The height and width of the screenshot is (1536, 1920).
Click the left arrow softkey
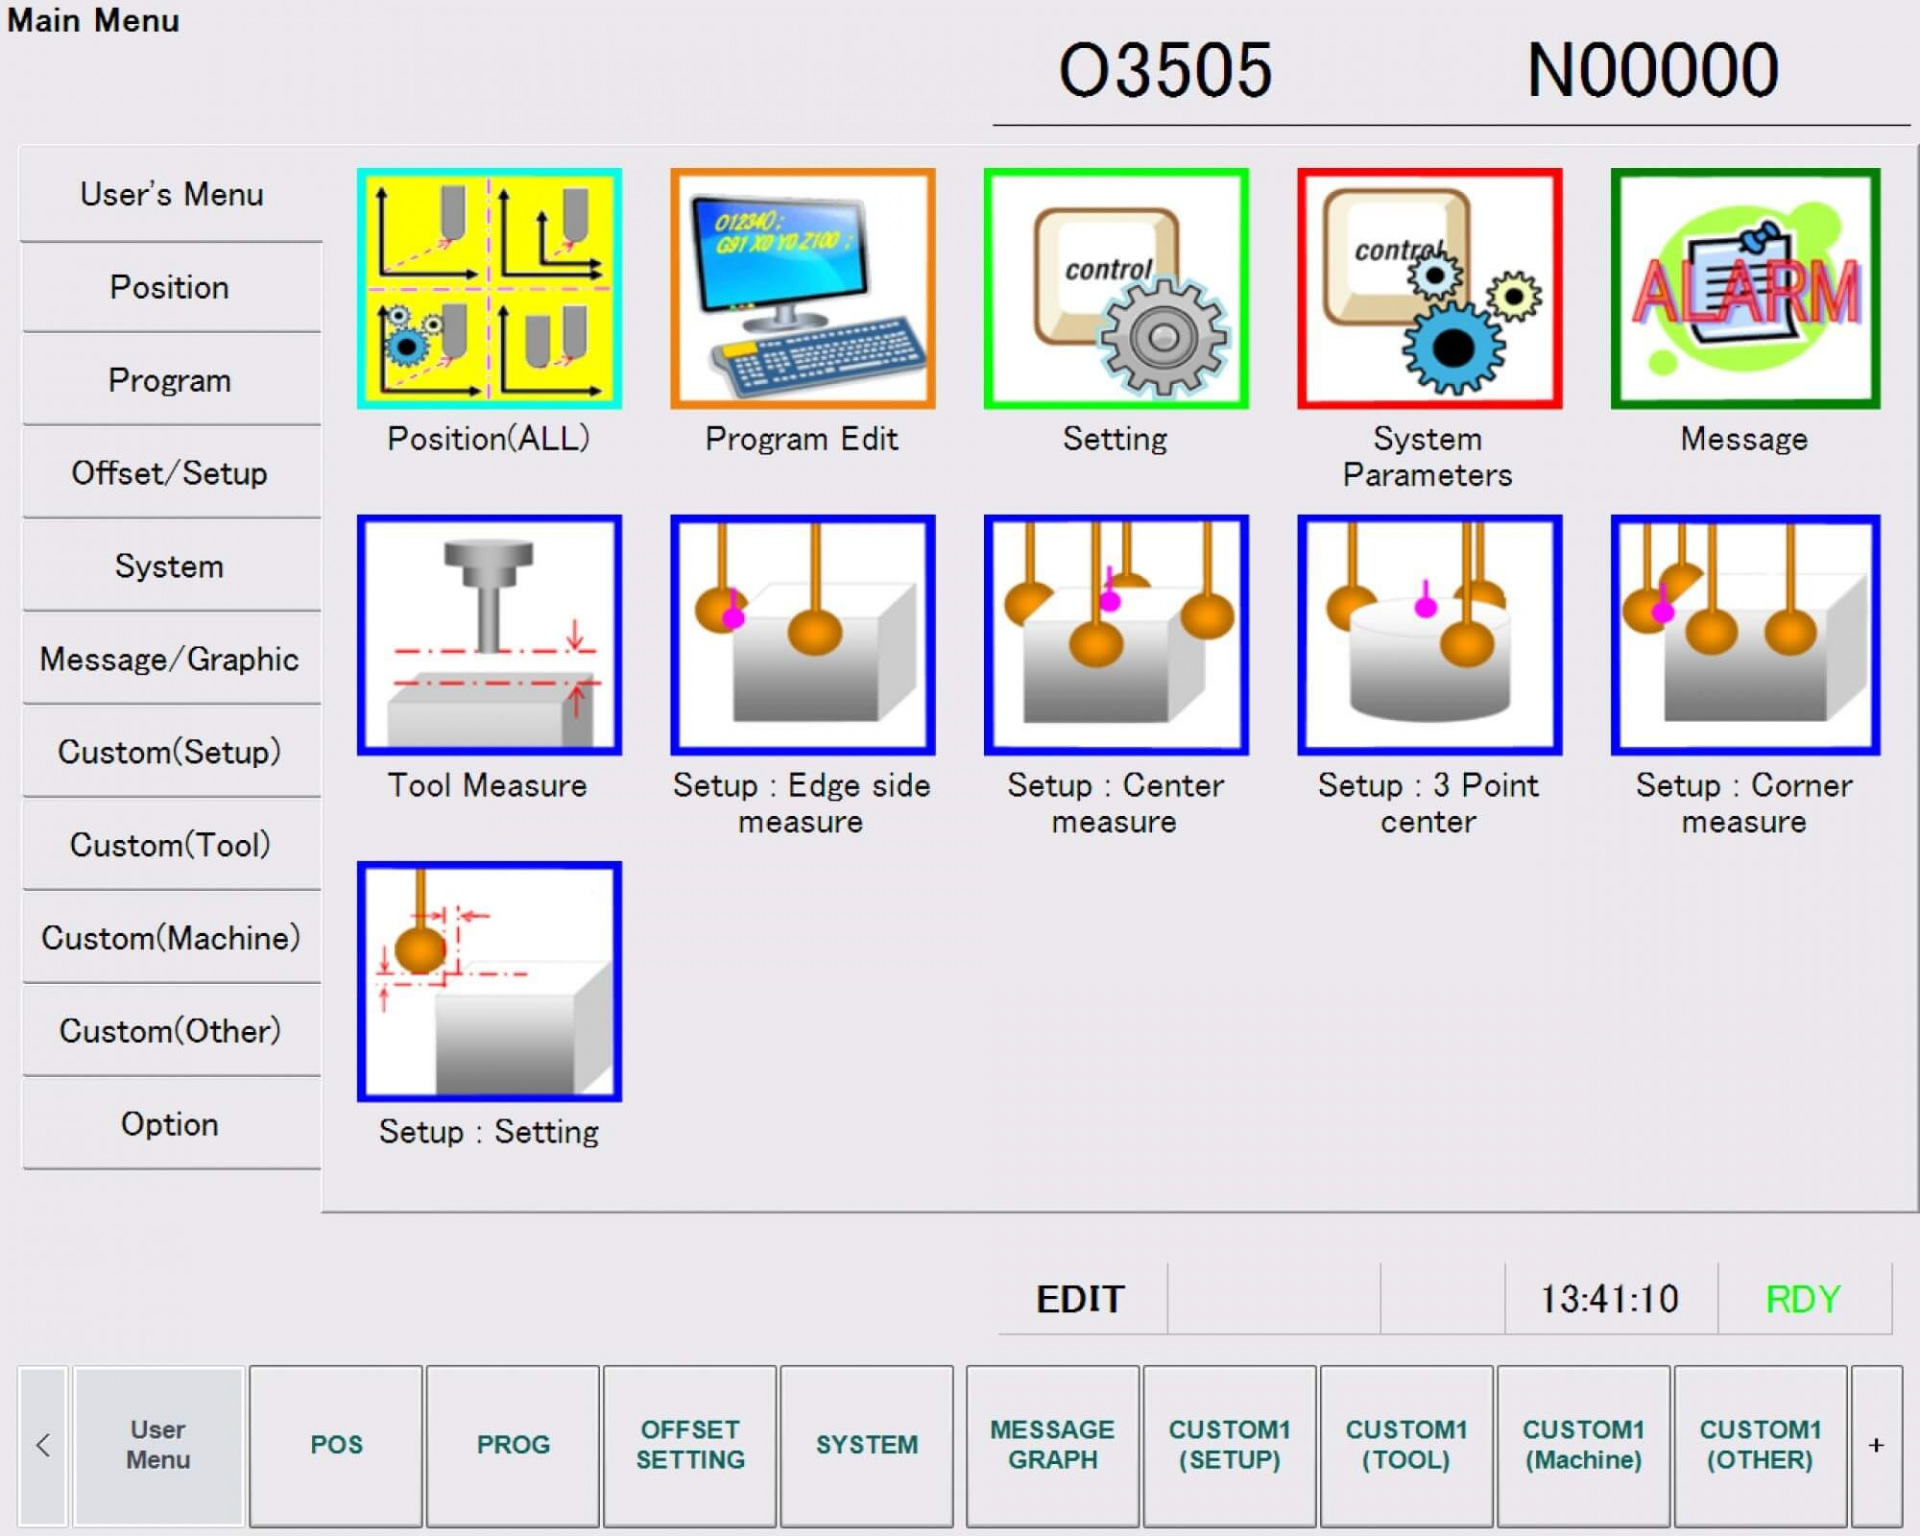[43, 1444]
